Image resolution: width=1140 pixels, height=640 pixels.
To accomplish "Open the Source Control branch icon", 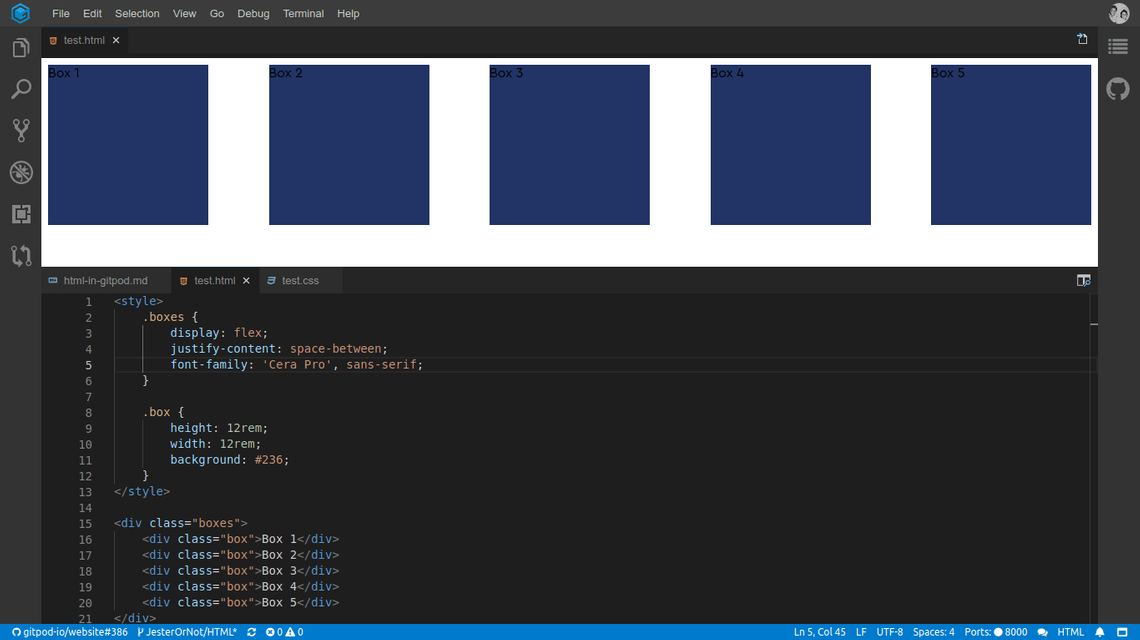I will coord(21,131).
